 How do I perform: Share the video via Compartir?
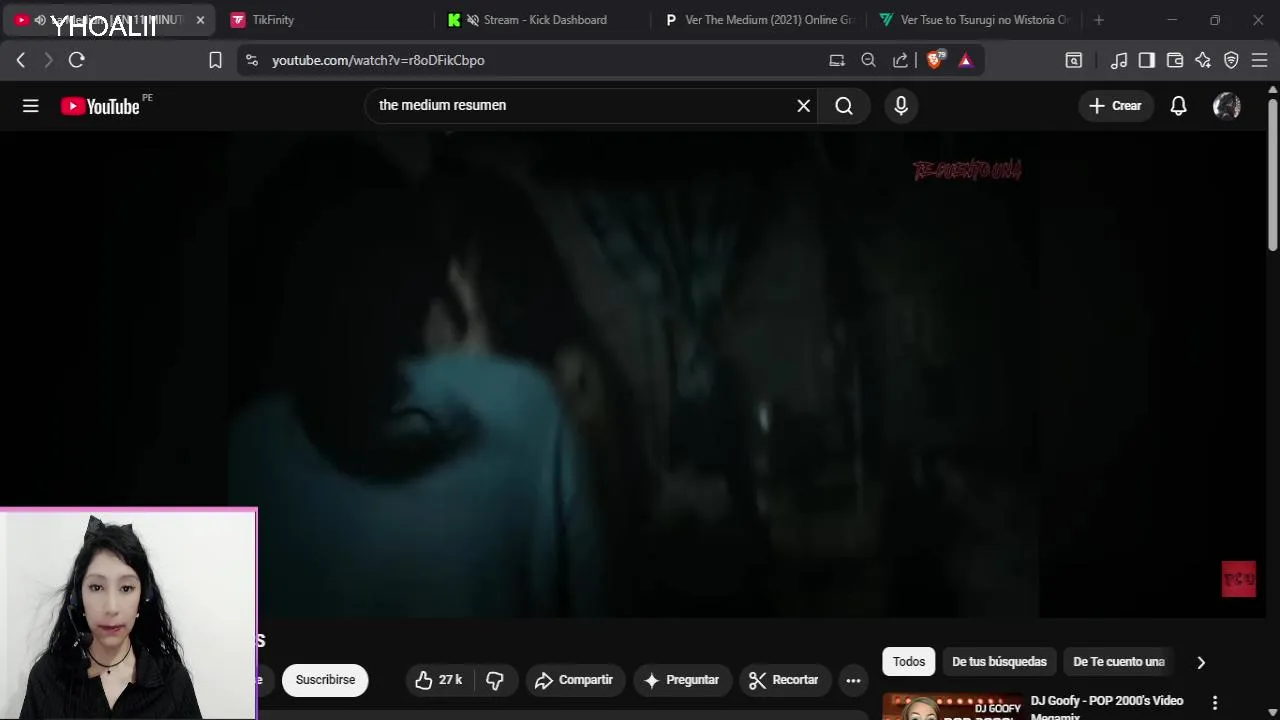coord(574,680)
